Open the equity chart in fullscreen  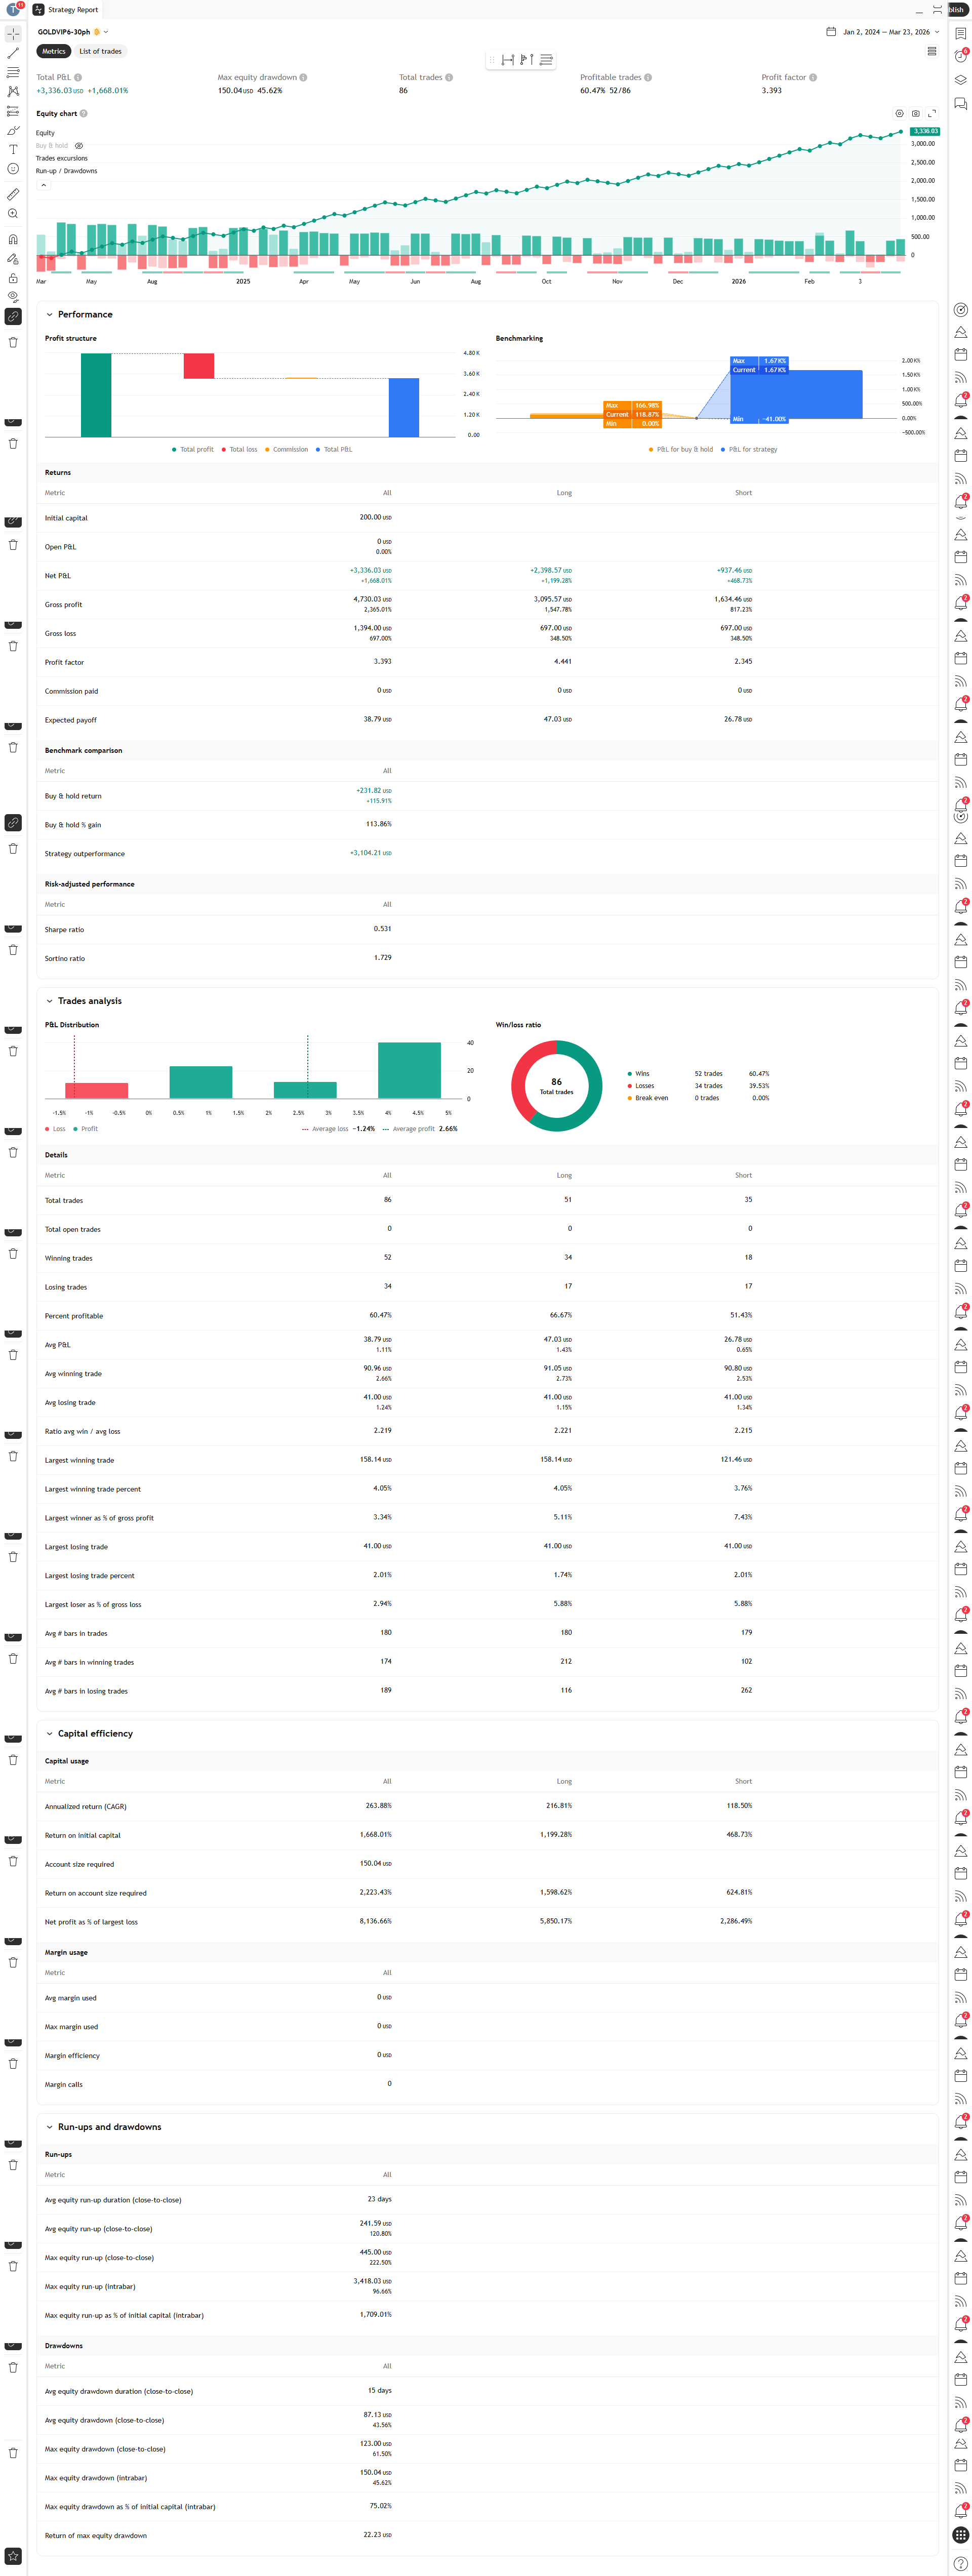pos(931,113)
